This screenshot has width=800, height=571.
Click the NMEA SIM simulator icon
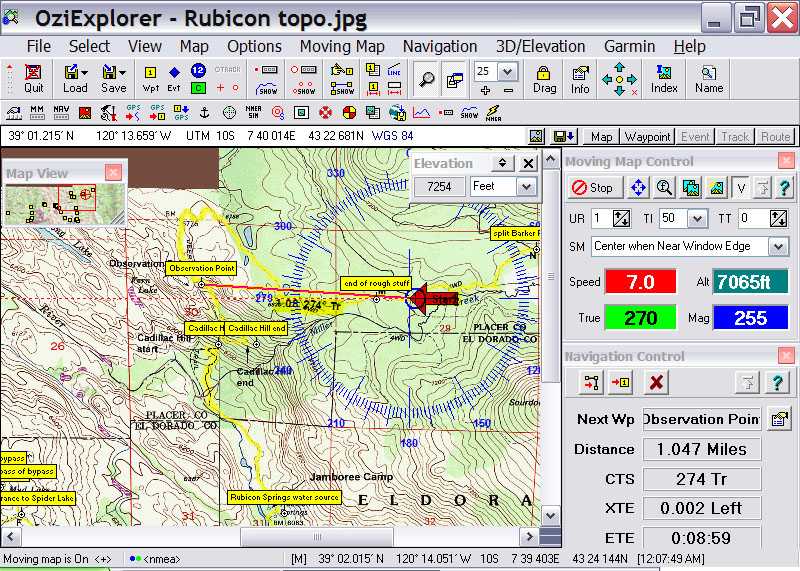[253, 112]
